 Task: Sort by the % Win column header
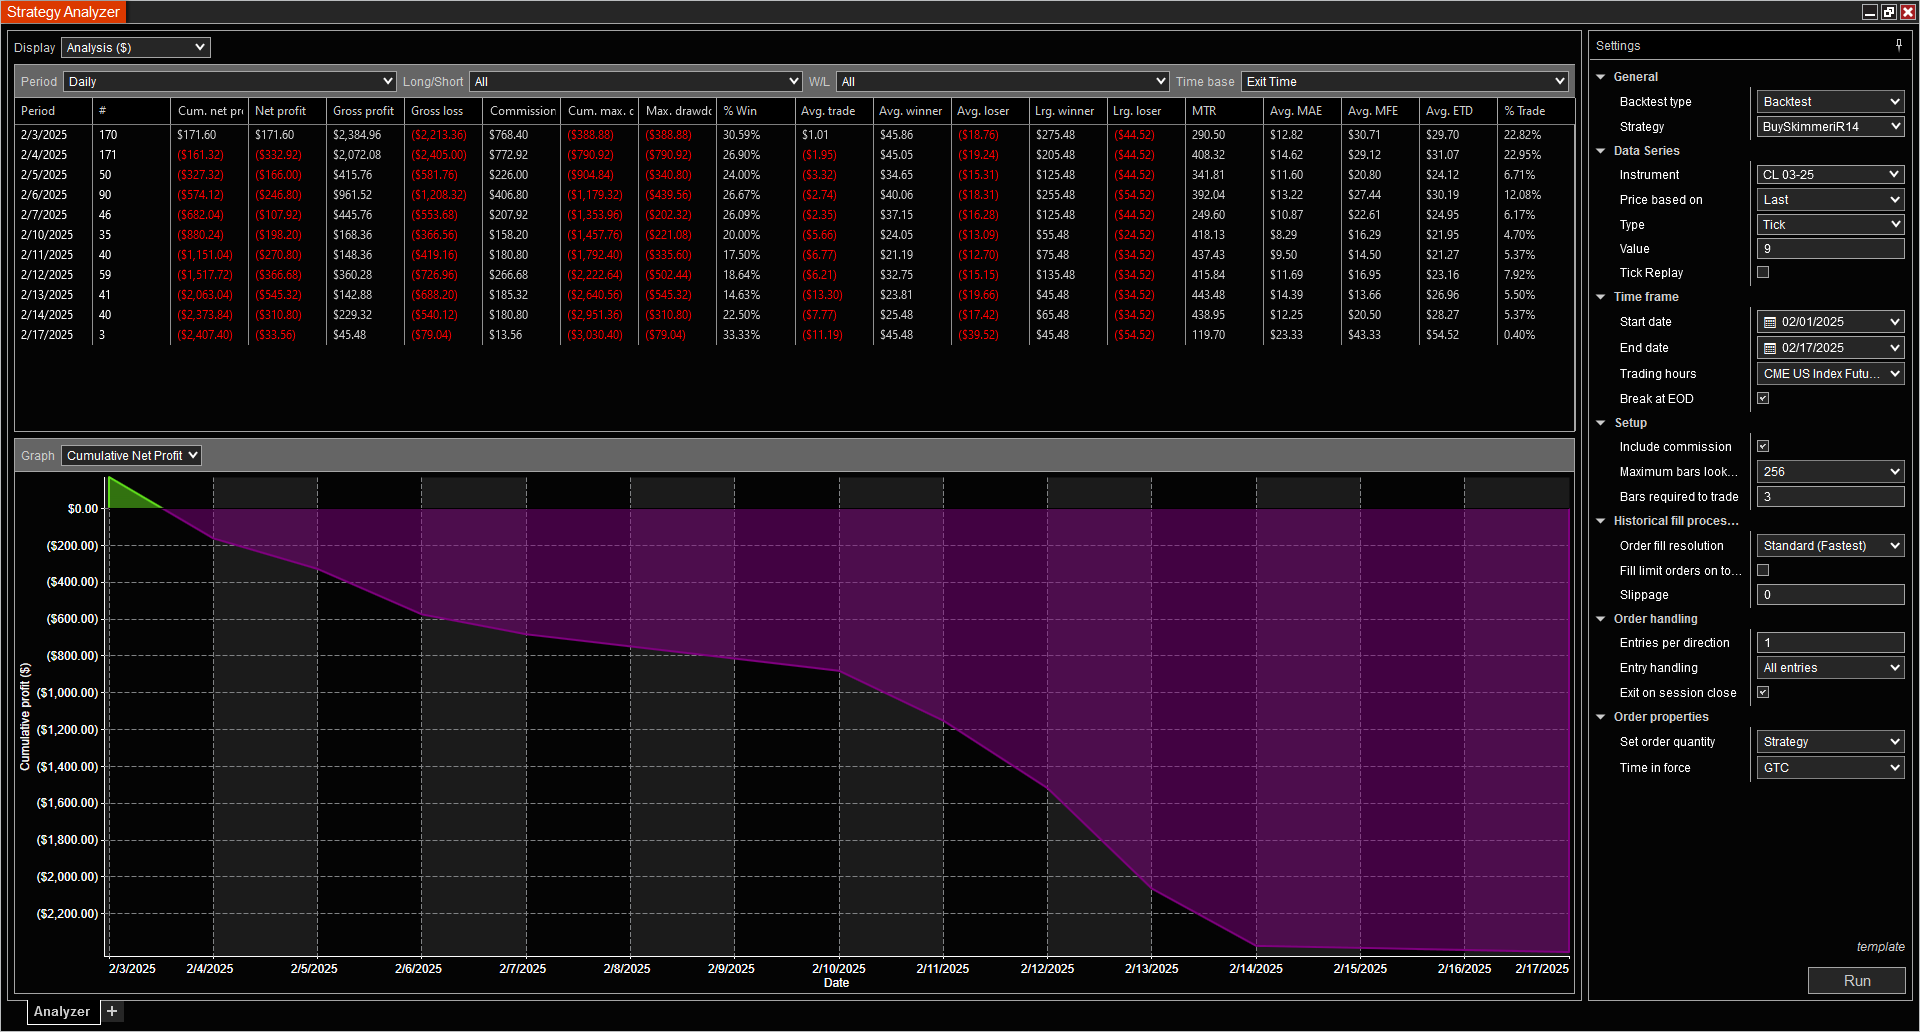point(756,111)
